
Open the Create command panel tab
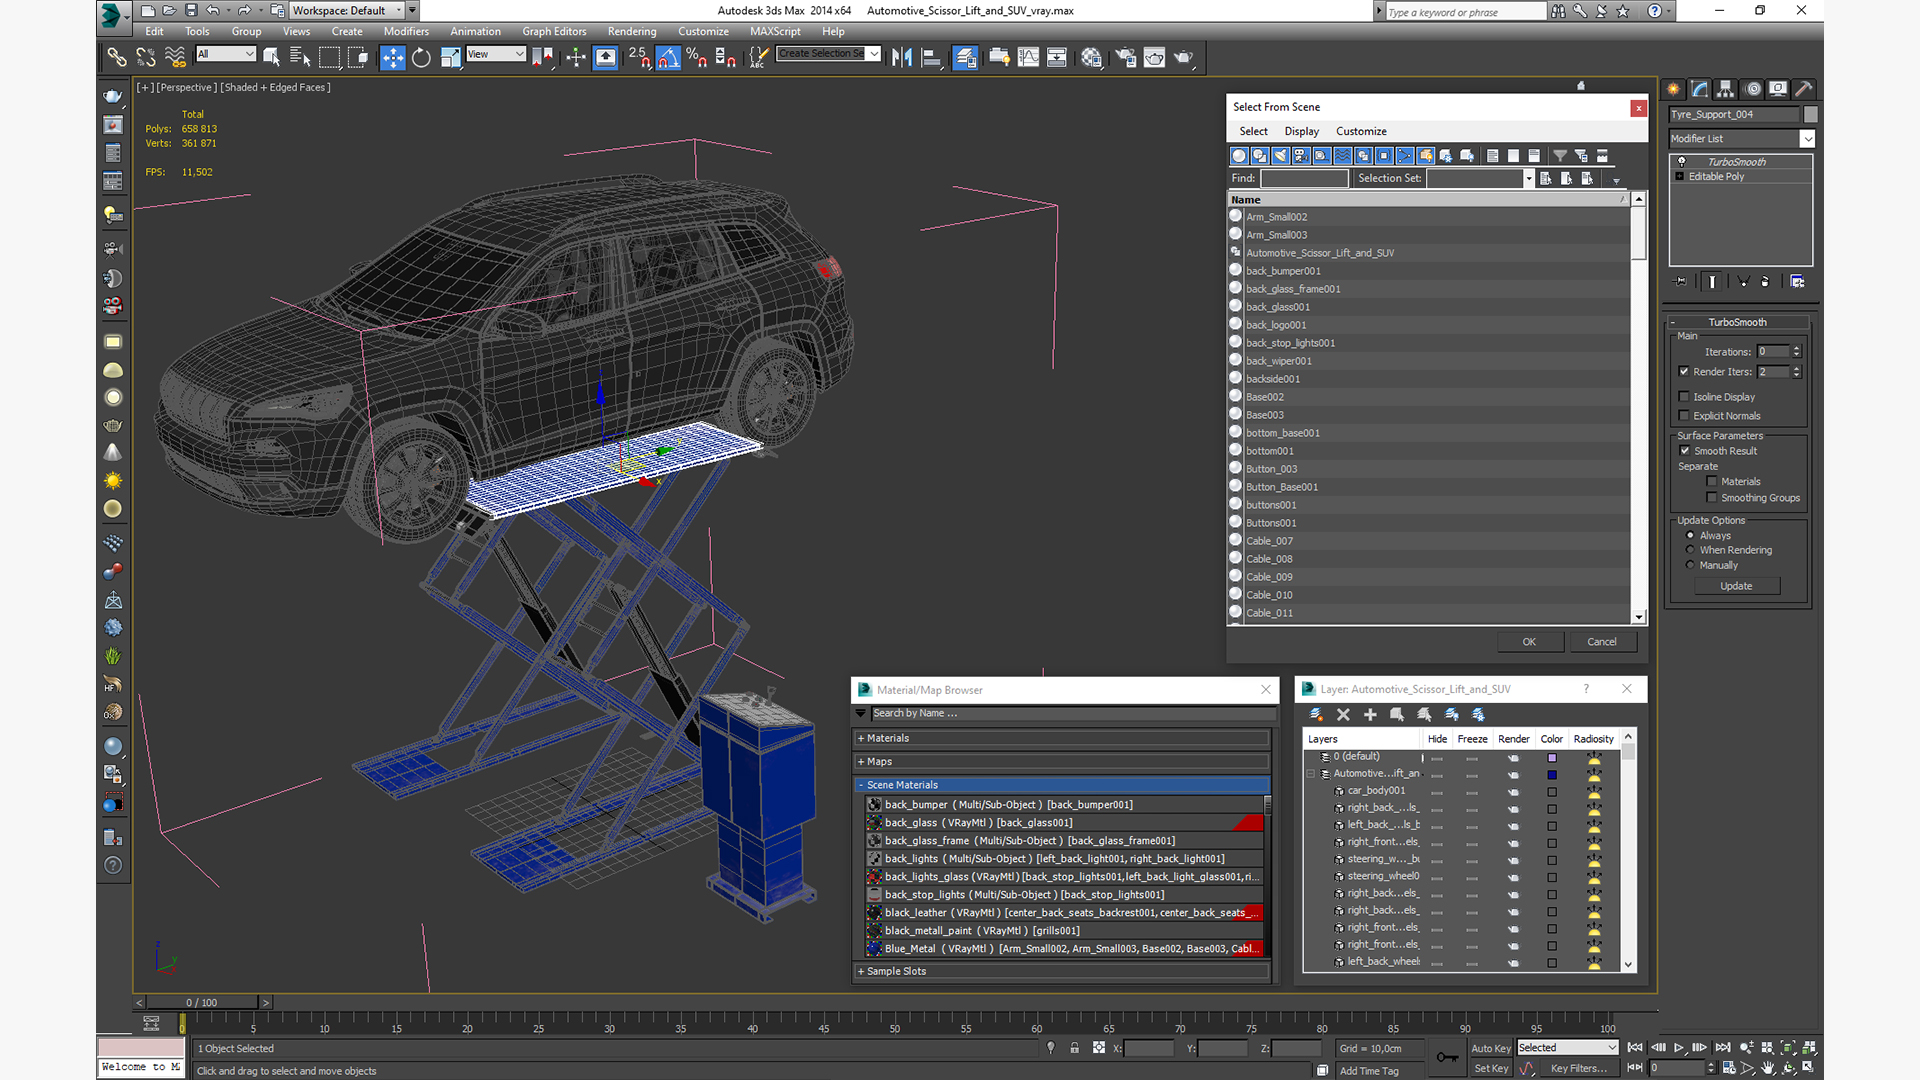coord(1674,89)
